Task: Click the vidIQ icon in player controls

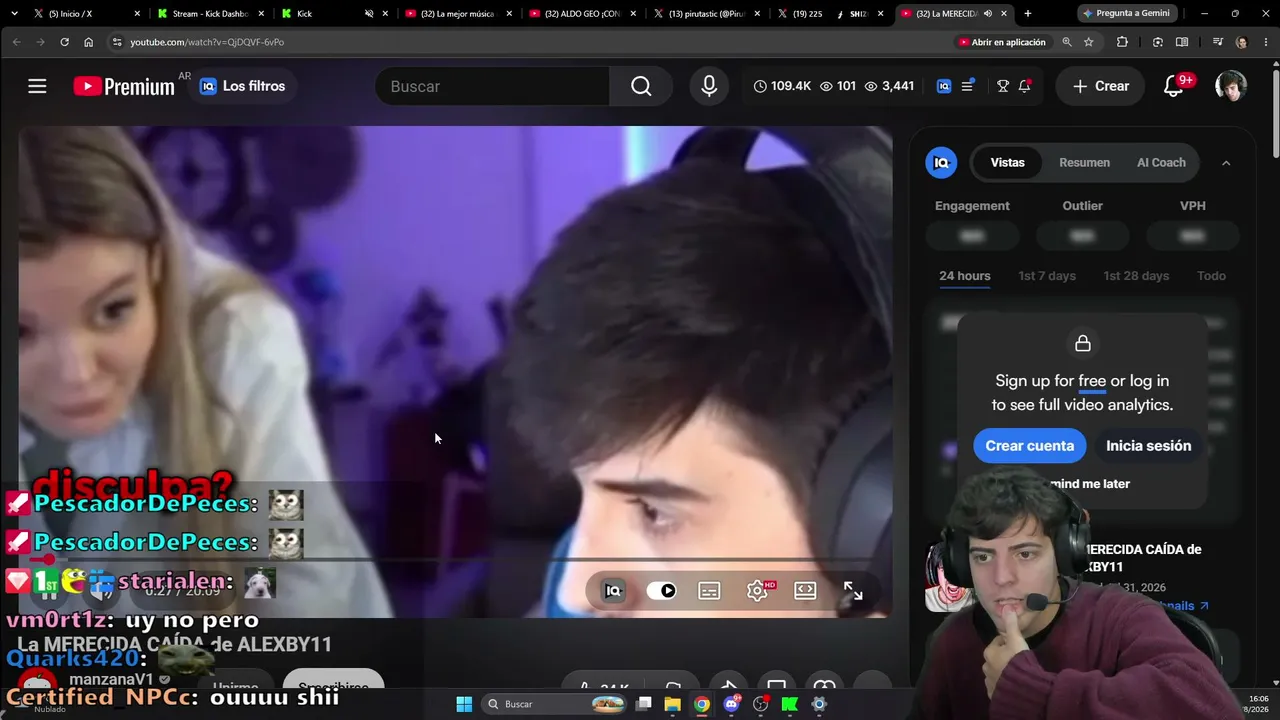Action: pyautogui.click(x=613, y=591)
